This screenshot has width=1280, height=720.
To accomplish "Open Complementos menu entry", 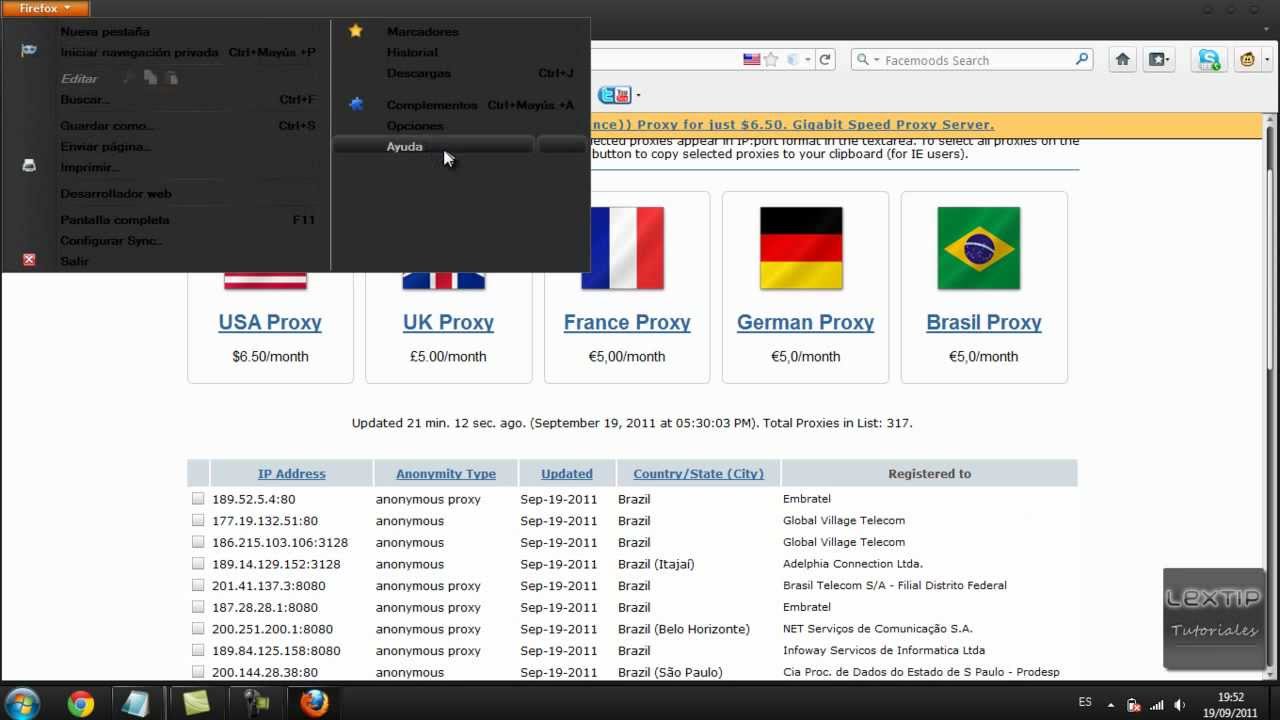I will [432, 105].
